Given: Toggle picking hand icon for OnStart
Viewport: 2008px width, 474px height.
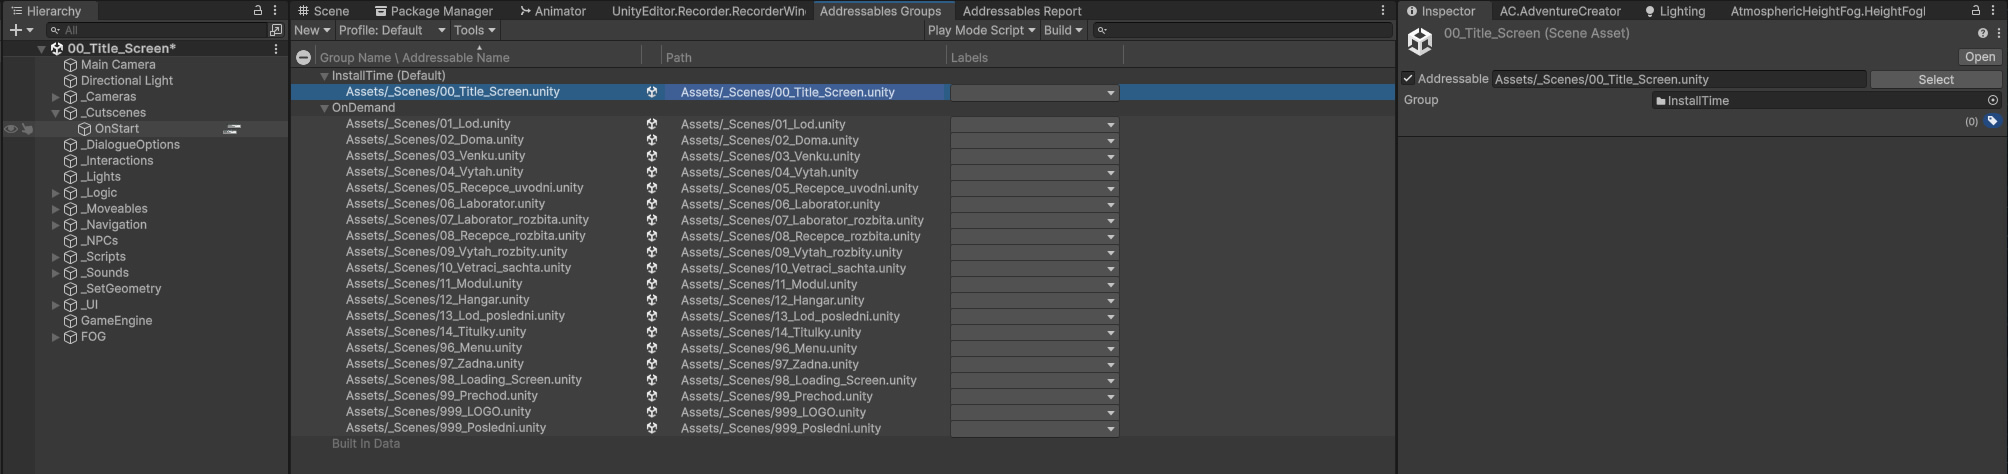Looking at the screenshot, I should [x=28, y=129].
